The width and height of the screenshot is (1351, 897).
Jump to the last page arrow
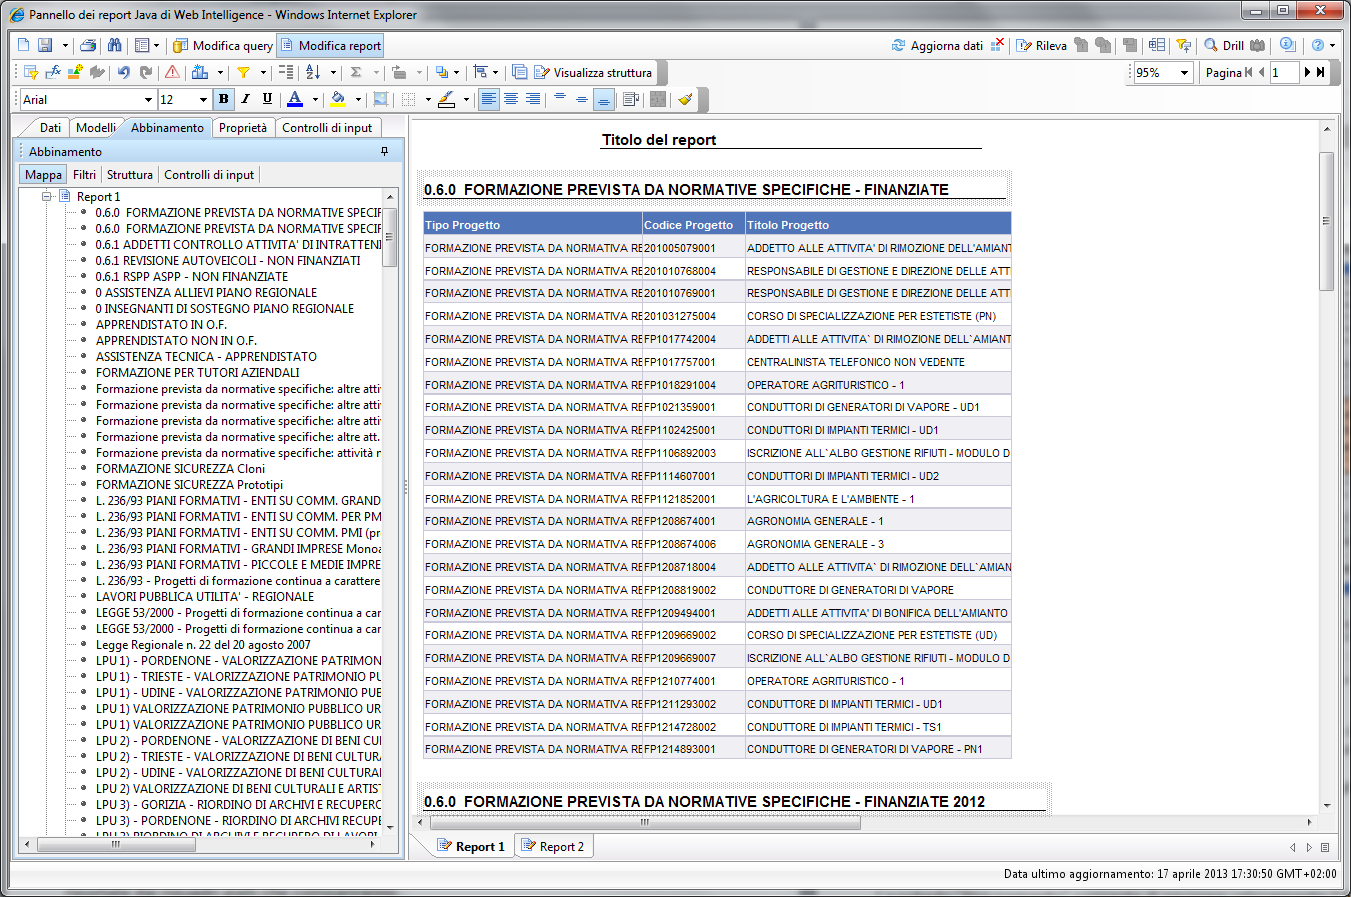[x=1321, y=72]
